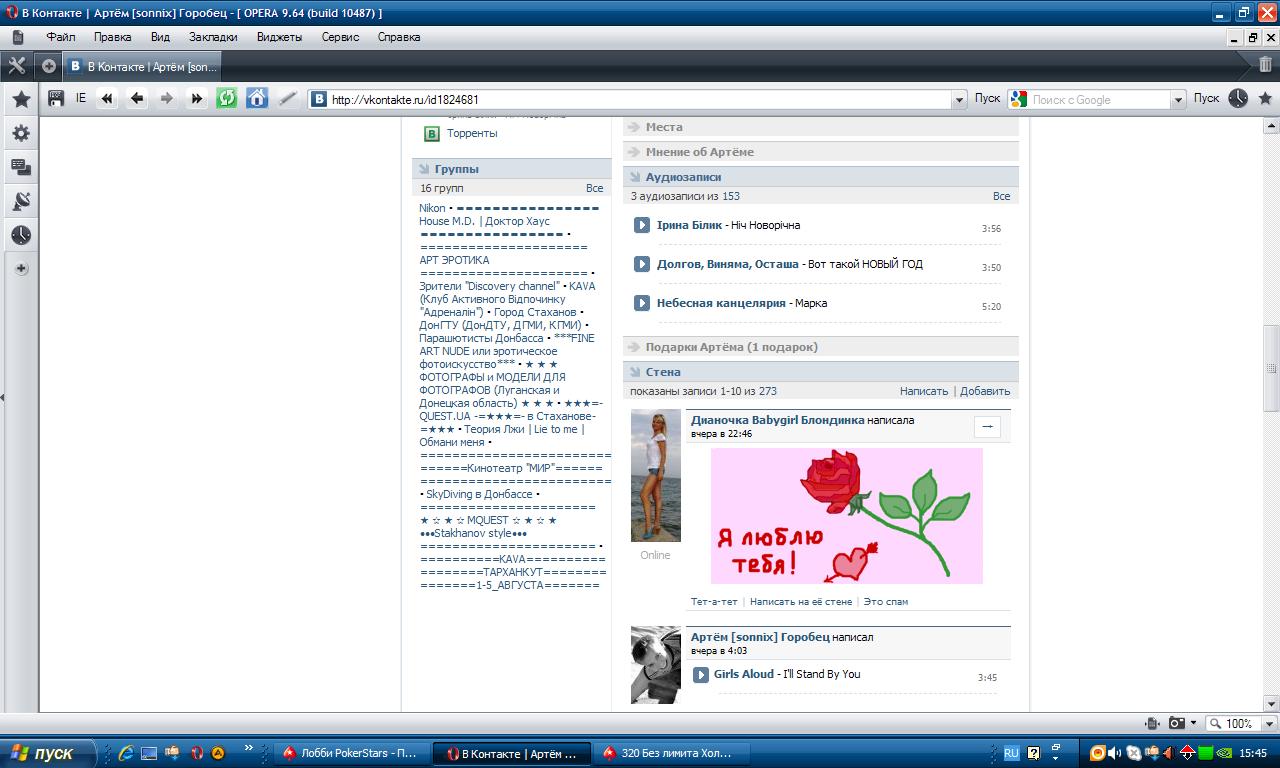
Task: Open the Файл menu
Action: coord(61,37)
